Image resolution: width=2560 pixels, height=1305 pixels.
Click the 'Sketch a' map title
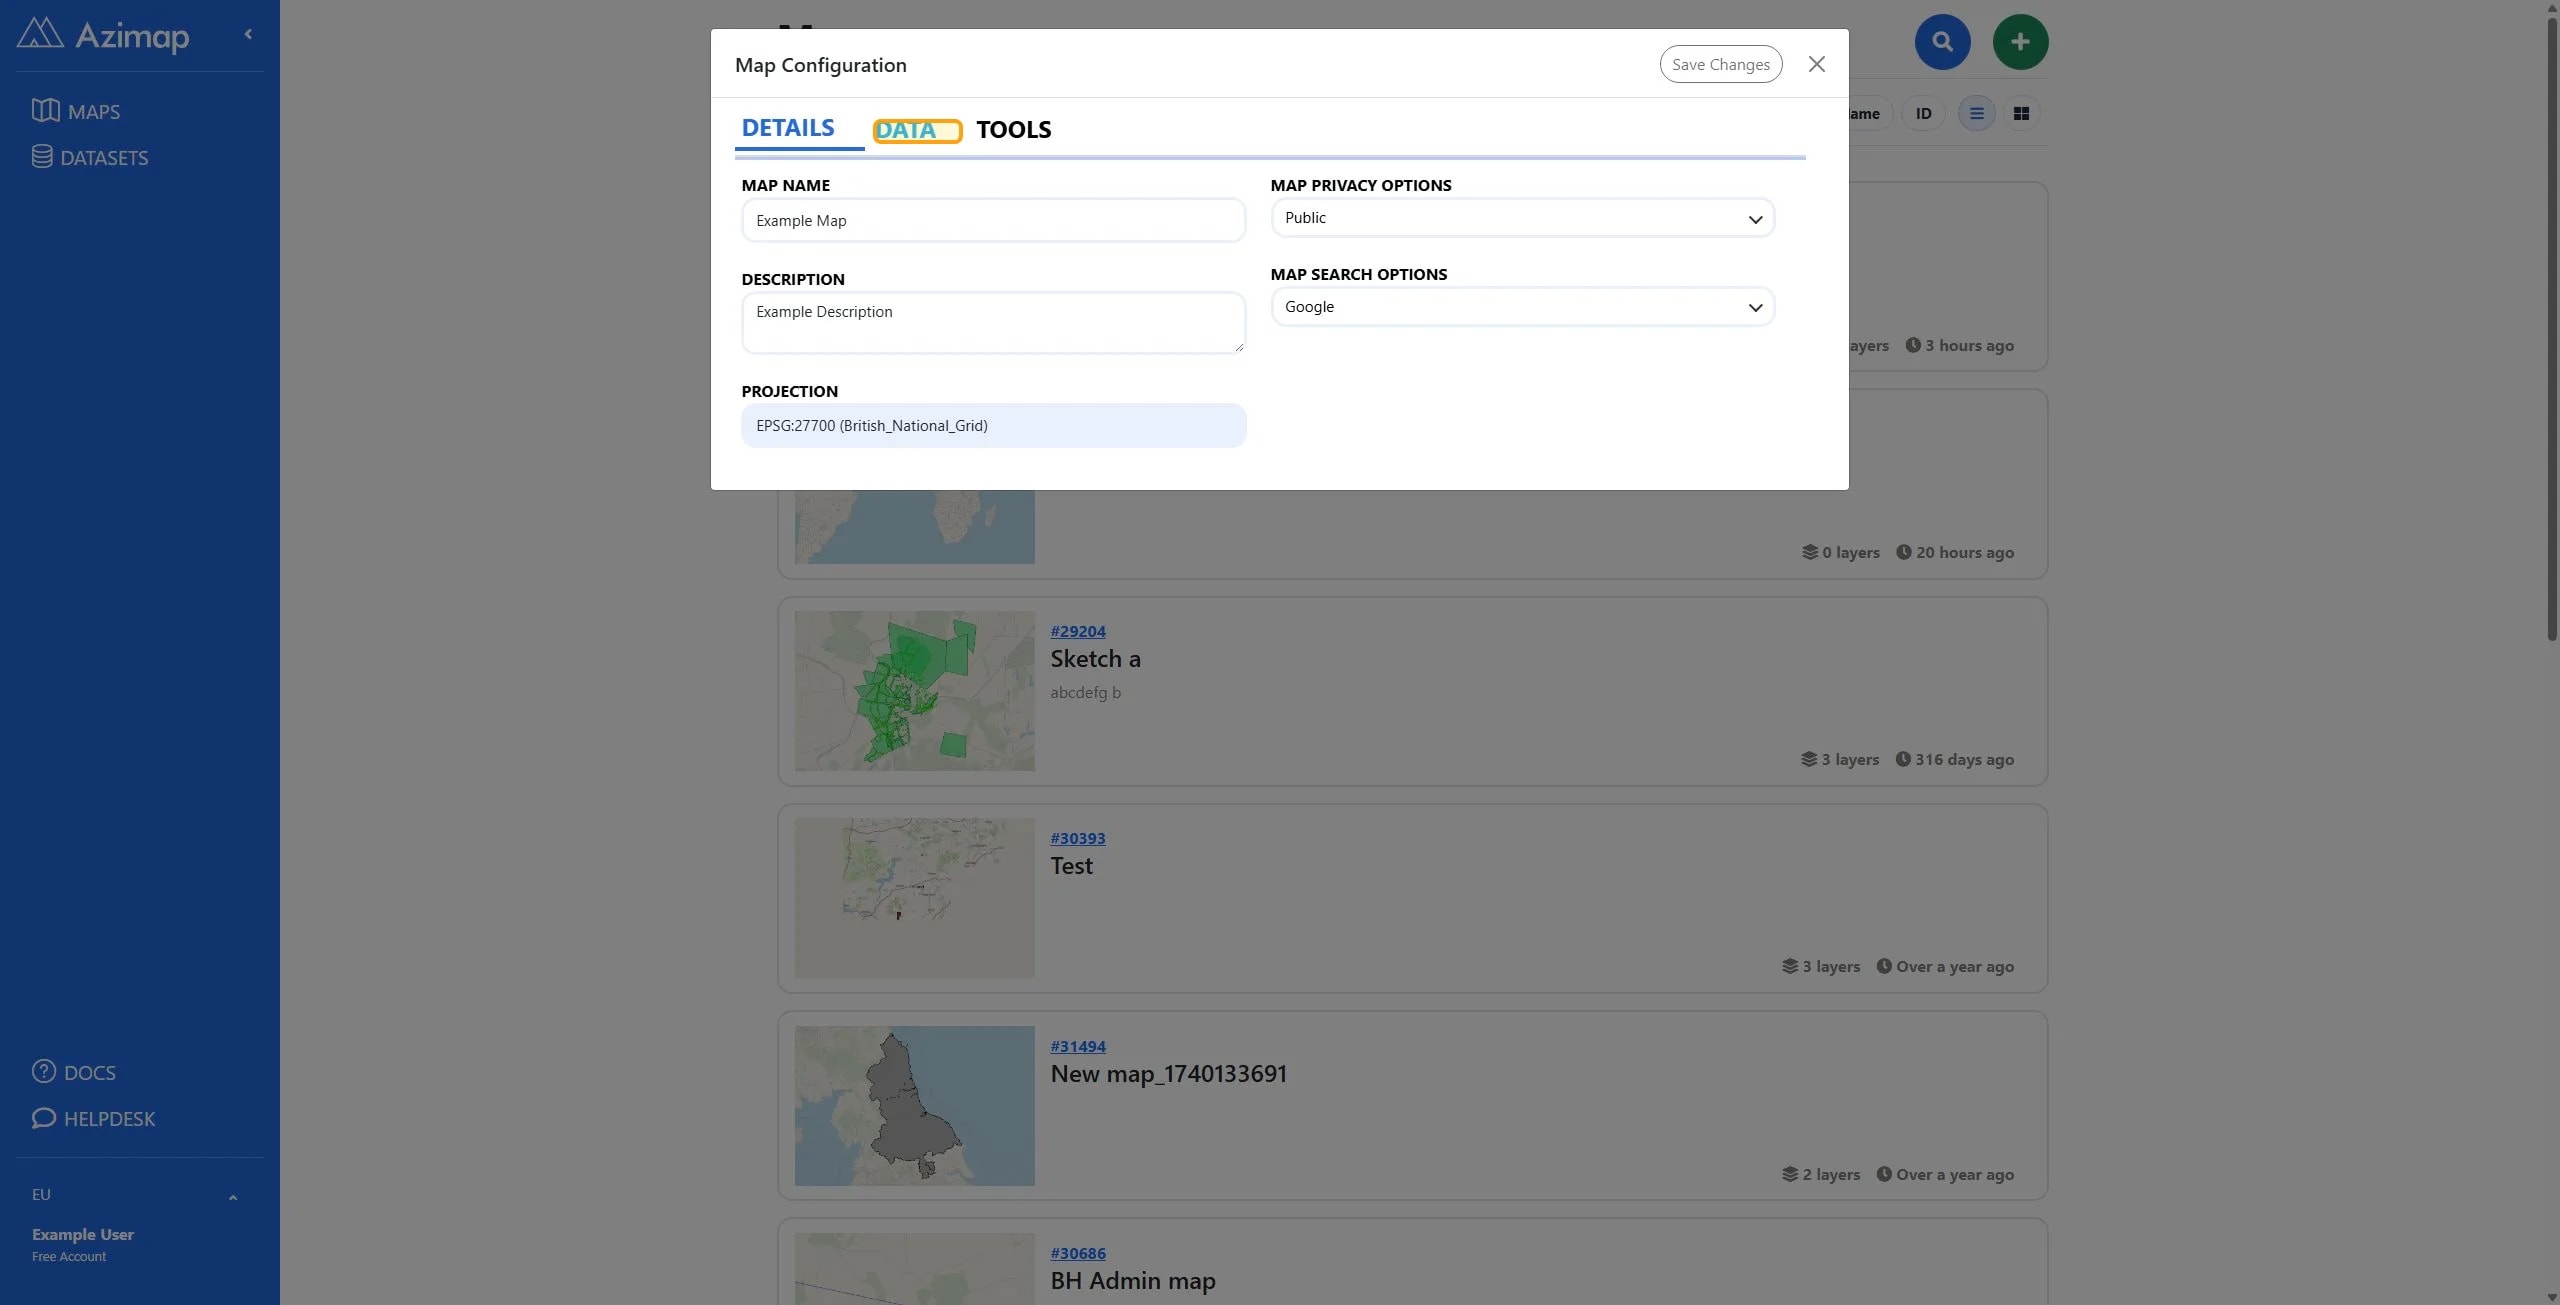pyautogui.click(x=1095, y=659)
